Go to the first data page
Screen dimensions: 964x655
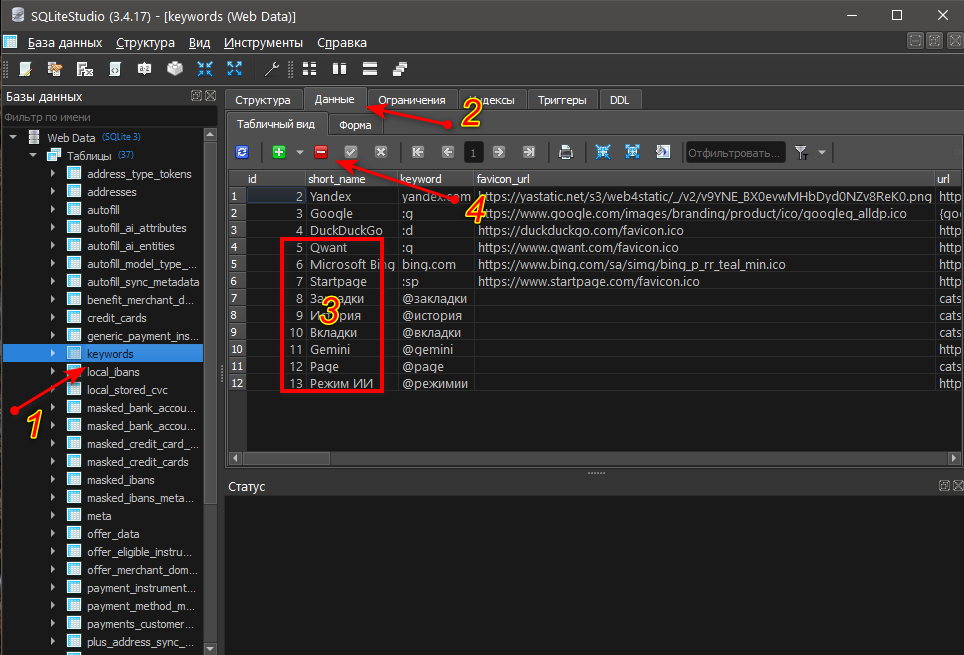click(418, 152)
